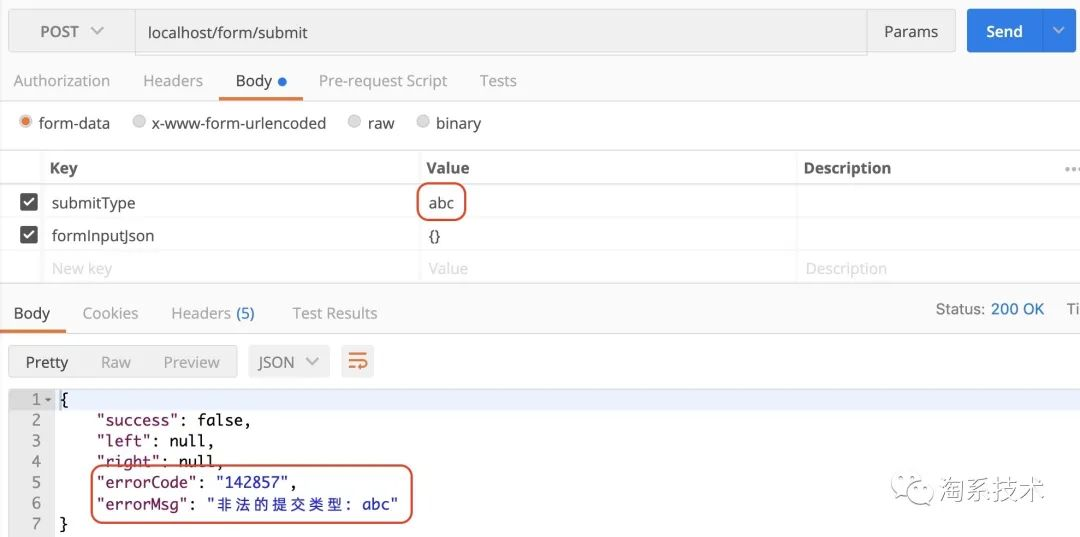Uncheck the formInputJson row checkbox
The image size is (1080, 537).
click(29, 236)
